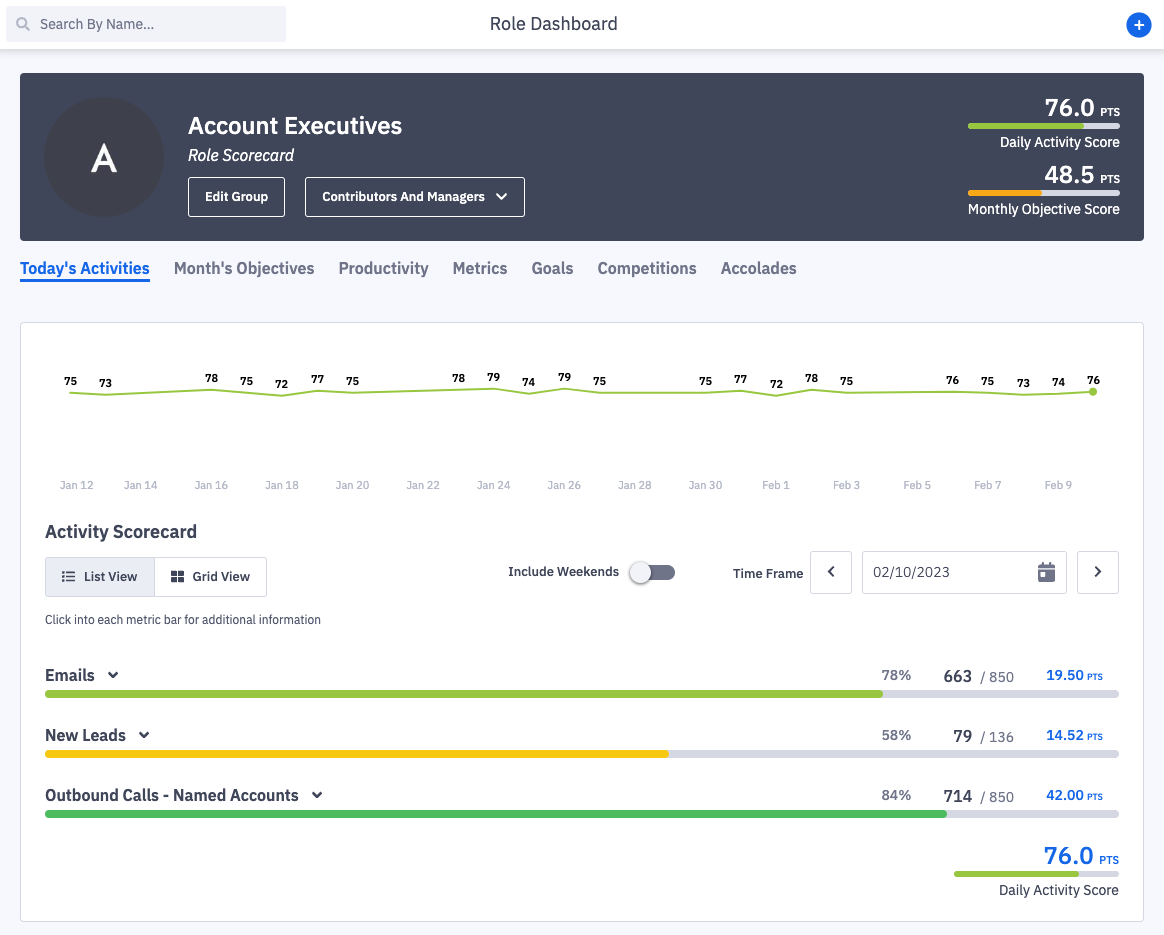Switch to Grid View

coord(210,577)
